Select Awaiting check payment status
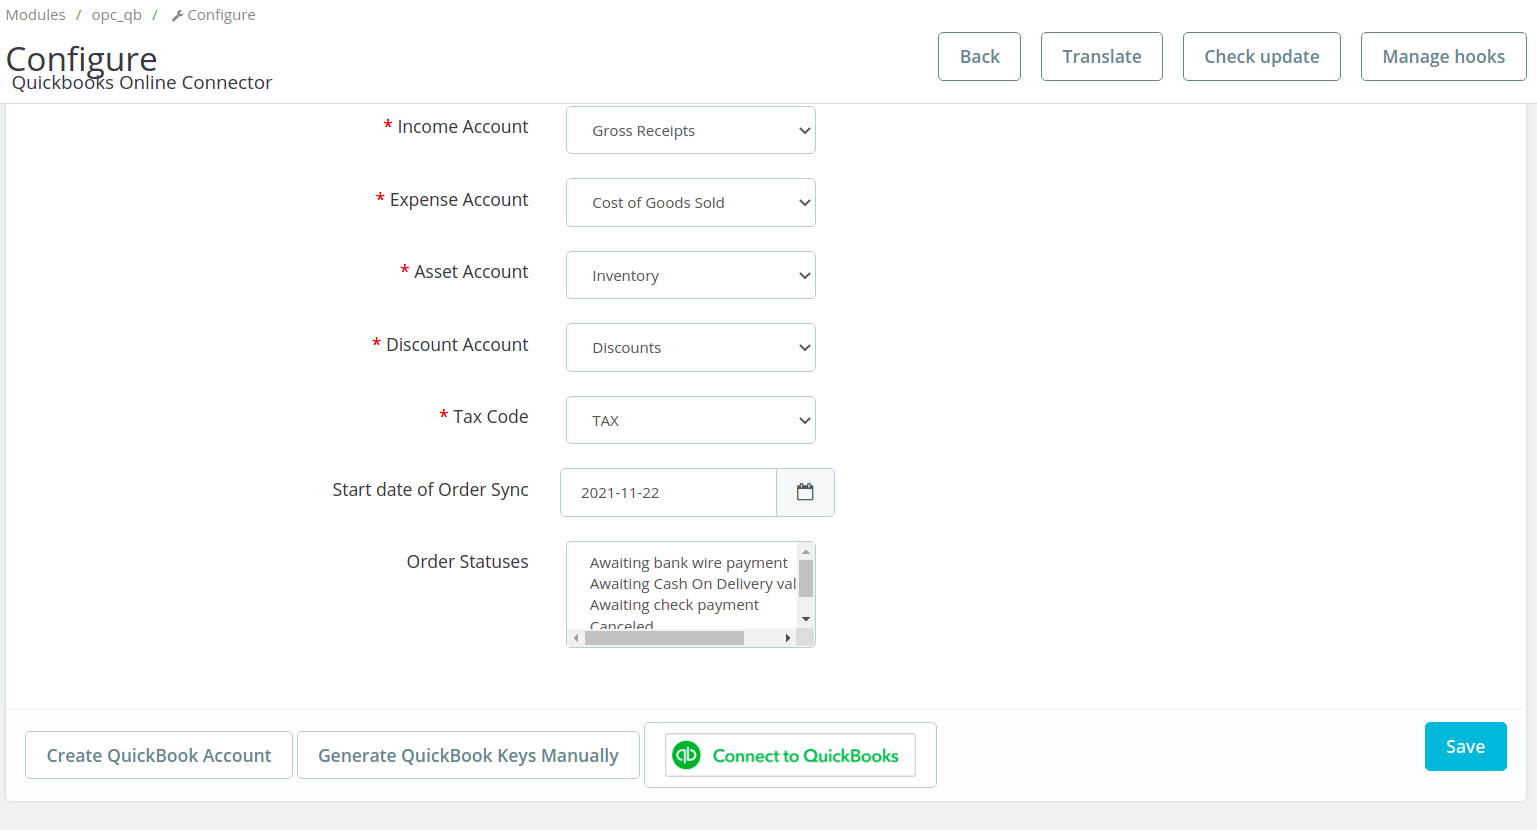 point(674,605)
